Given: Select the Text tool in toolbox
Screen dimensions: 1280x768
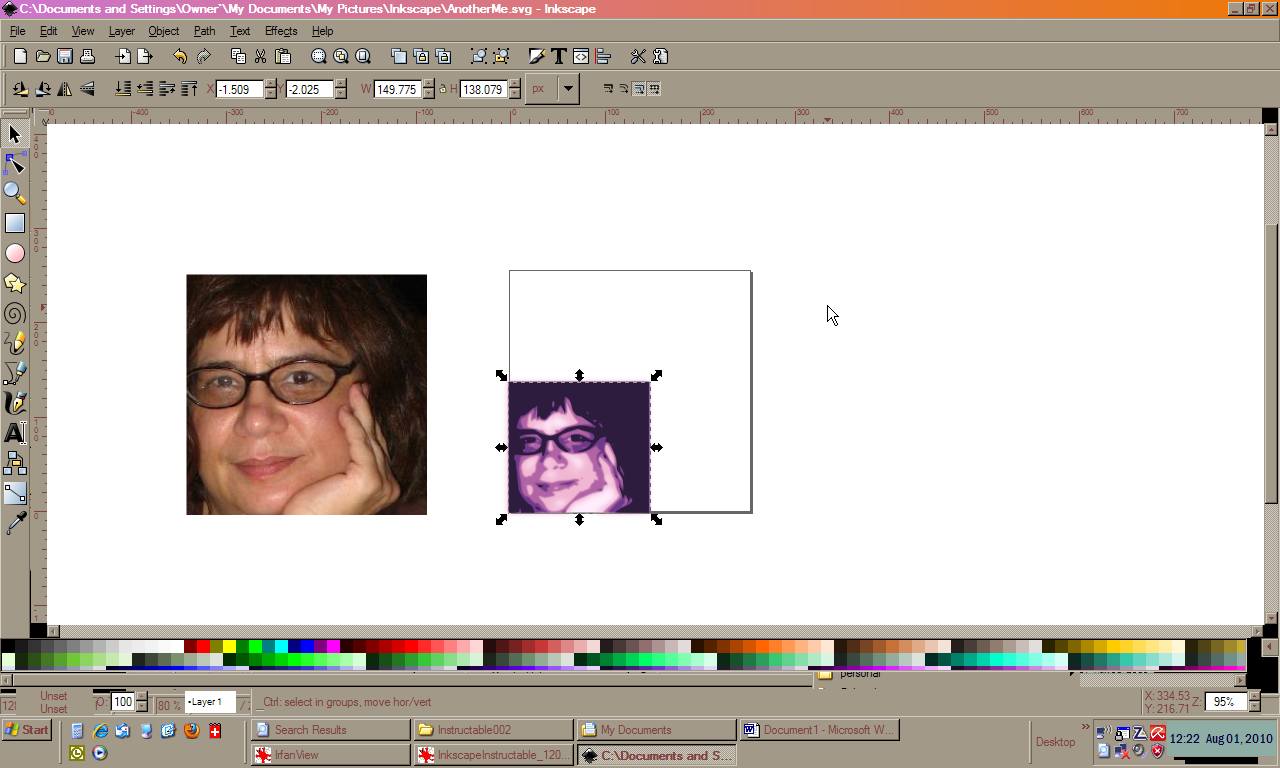Looking at the screenshot, I should 14,433.
